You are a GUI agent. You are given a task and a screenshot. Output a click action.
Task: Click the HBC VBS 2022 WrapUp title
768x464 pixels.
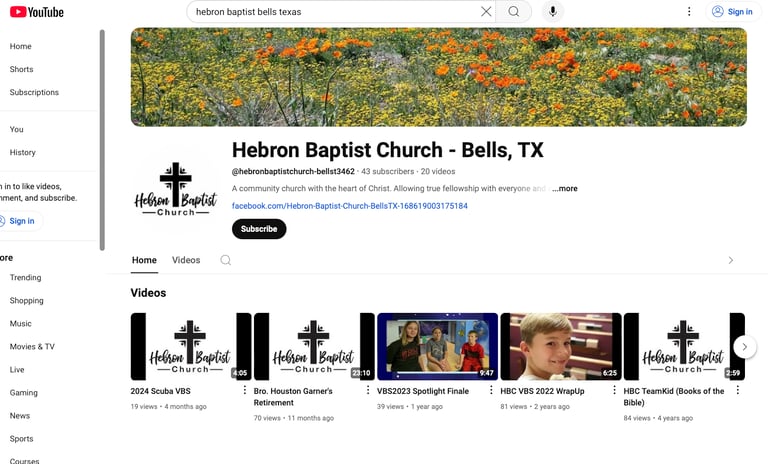(542, 391)
